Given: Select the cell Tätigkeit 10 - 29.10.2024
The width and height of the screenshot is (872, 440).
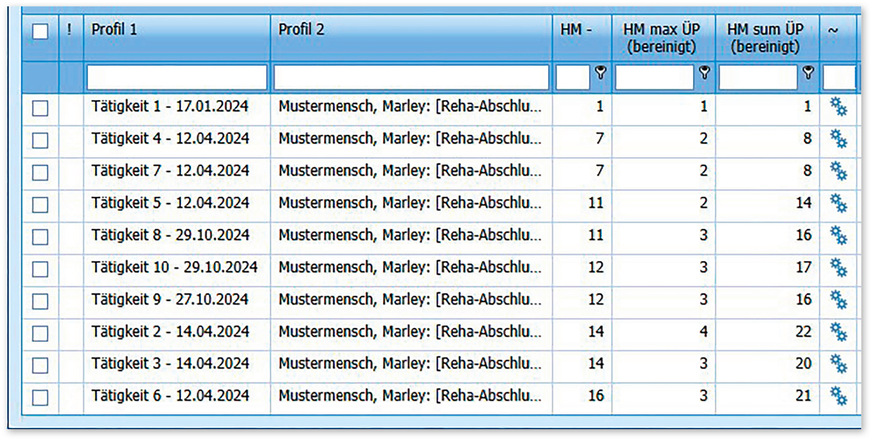Looking at the screenshot, I should tap(177, 268).
